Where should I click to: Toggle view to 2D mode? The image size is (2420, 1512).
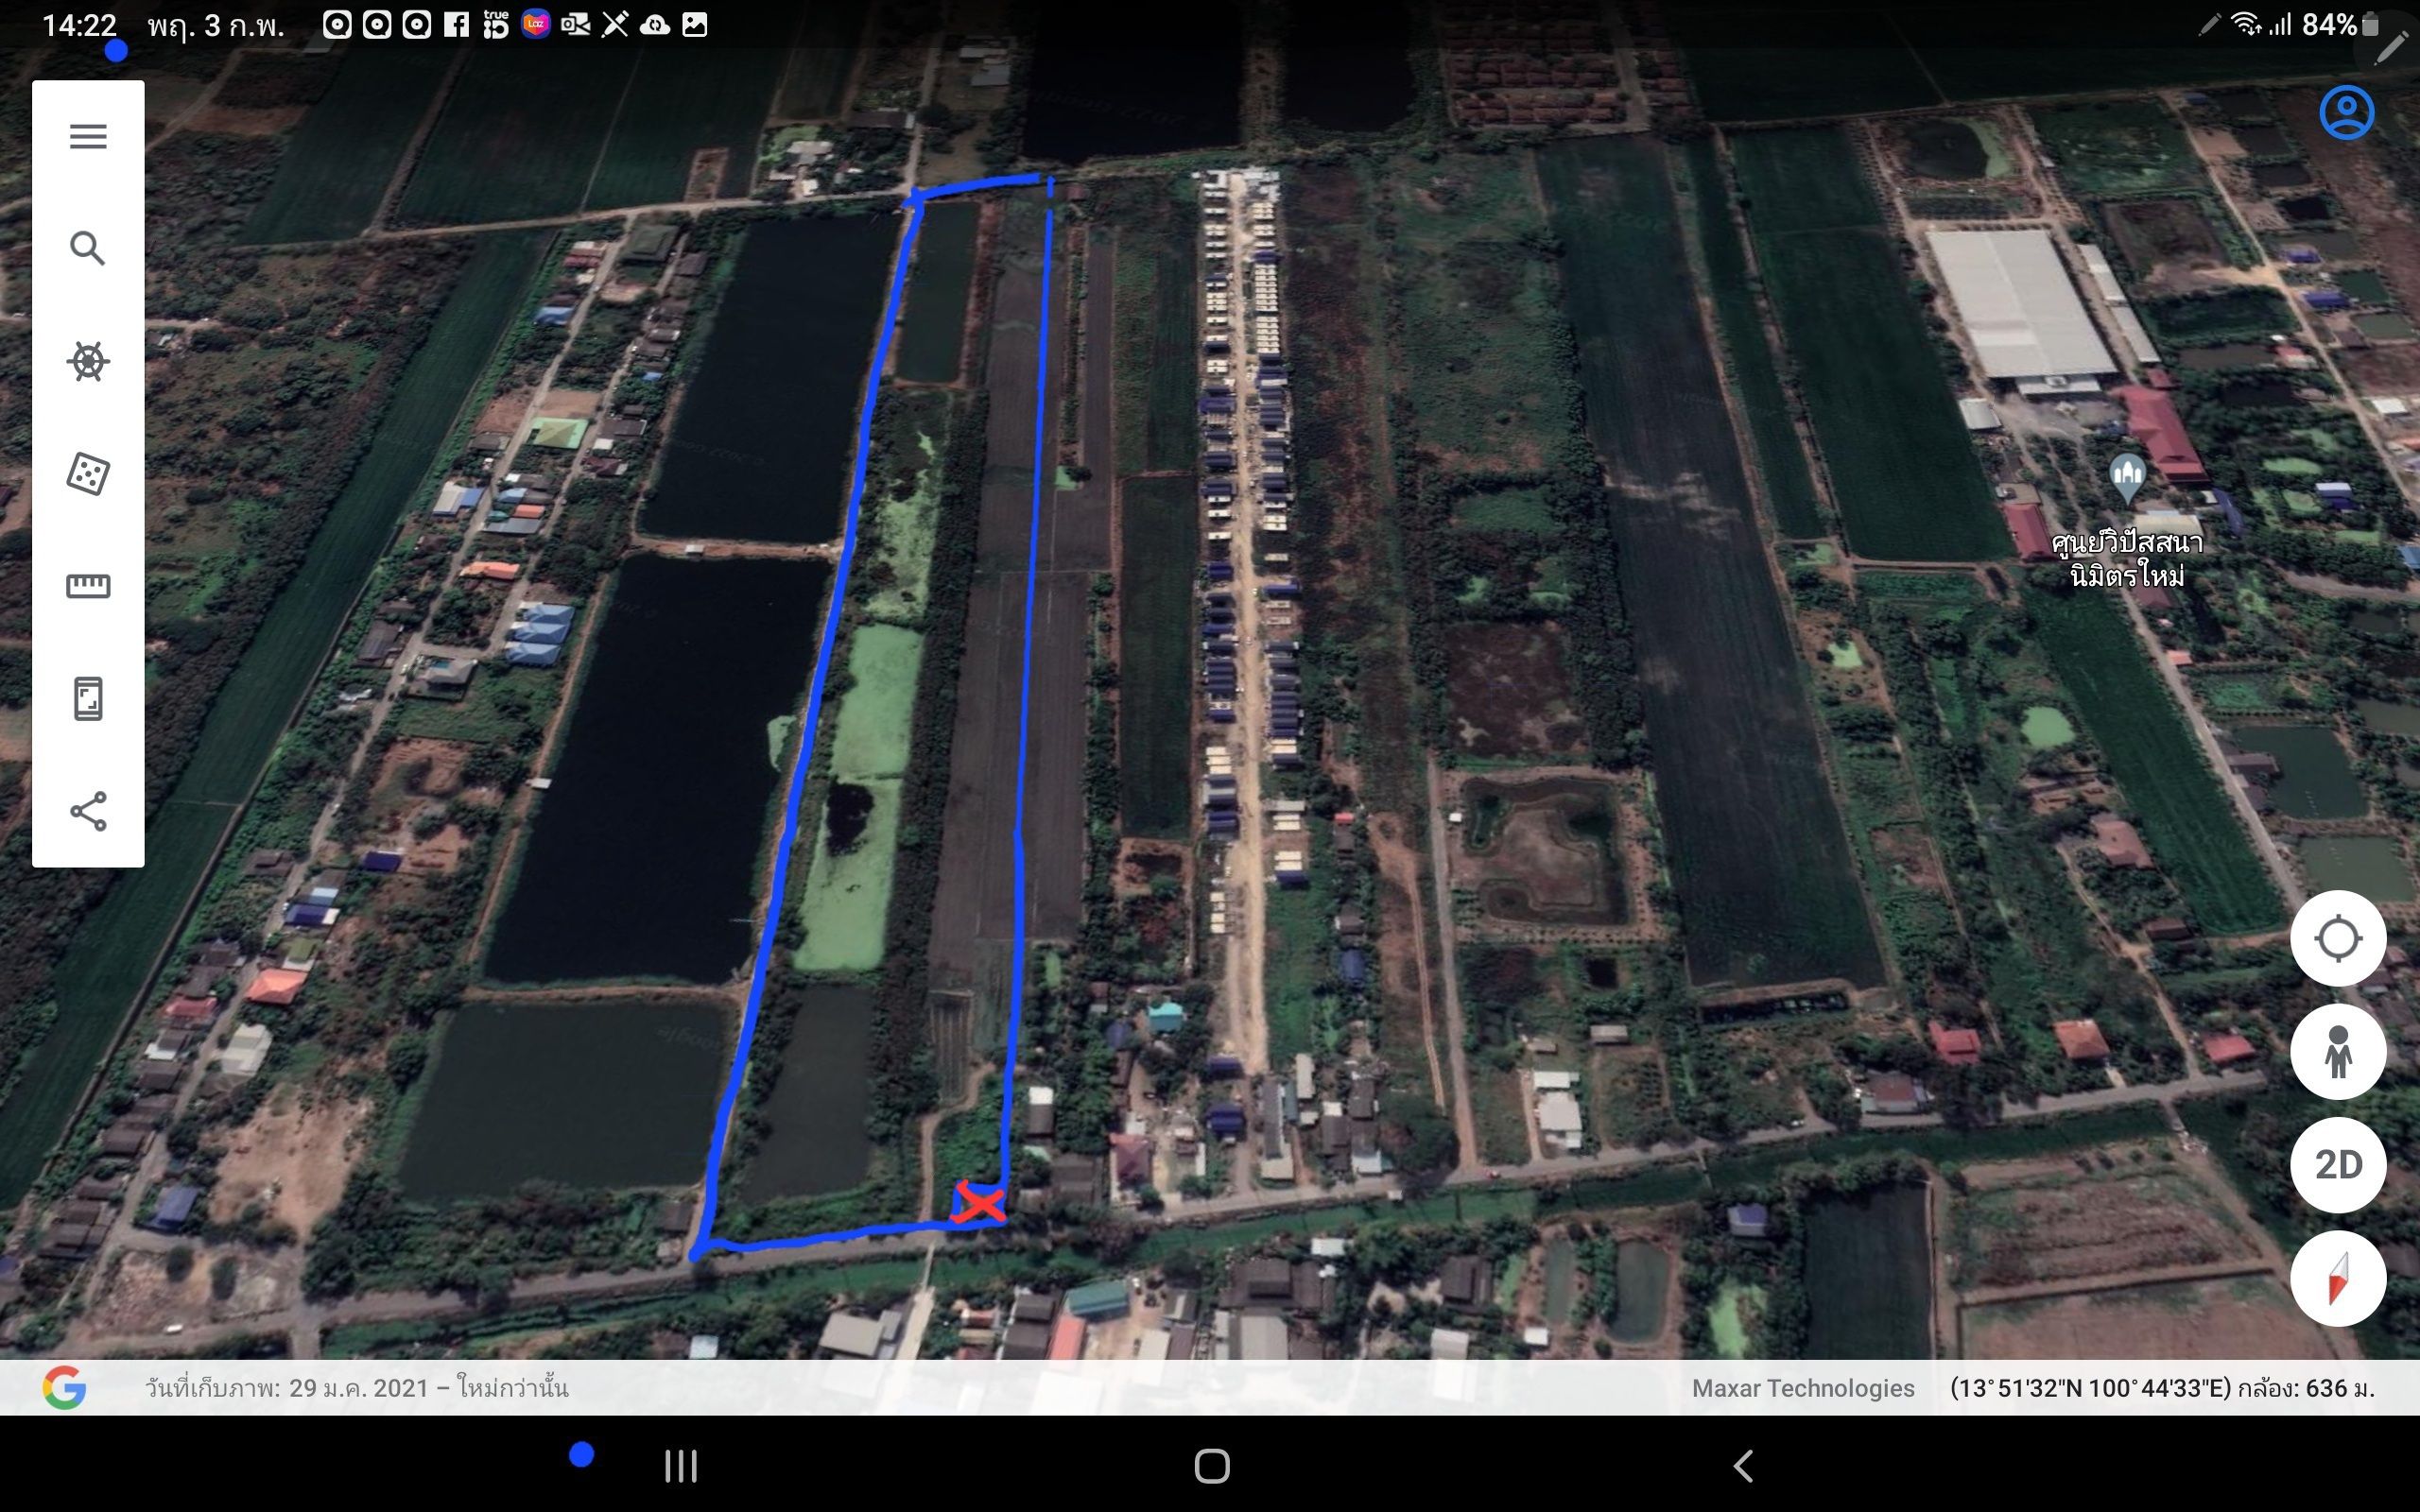(x=2338, y=1165)
